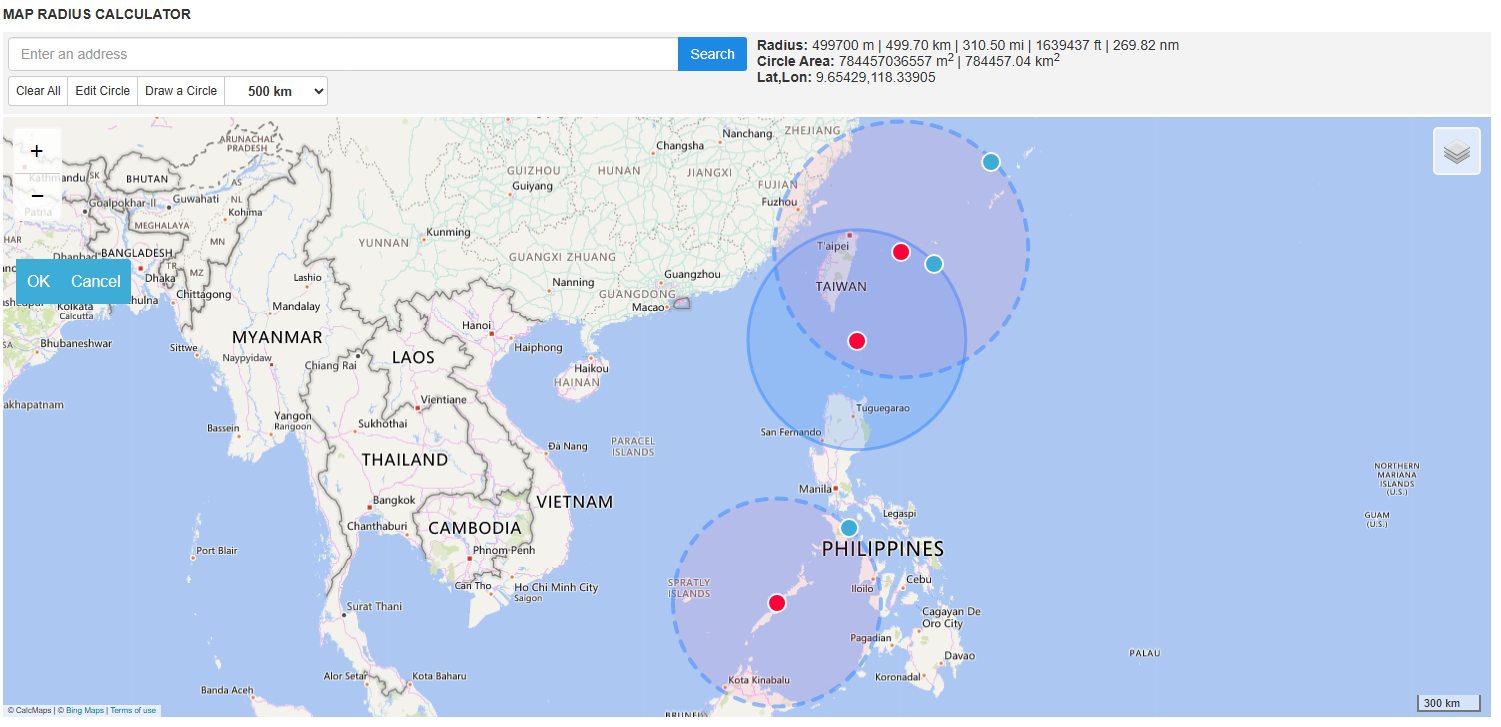Click the VIETNAM country label
This screenshot has width=1501, height=727.
click(574, 502)
